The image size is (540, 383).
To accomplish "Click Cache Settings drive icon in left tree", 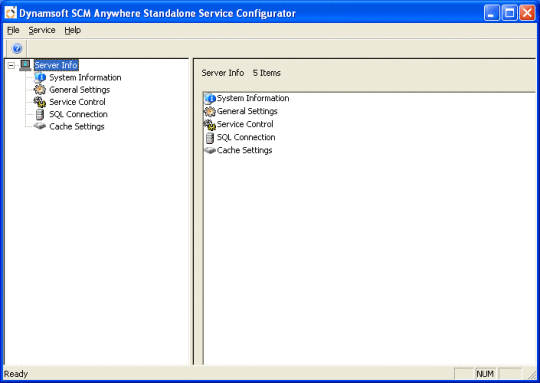I will (40, 126).
